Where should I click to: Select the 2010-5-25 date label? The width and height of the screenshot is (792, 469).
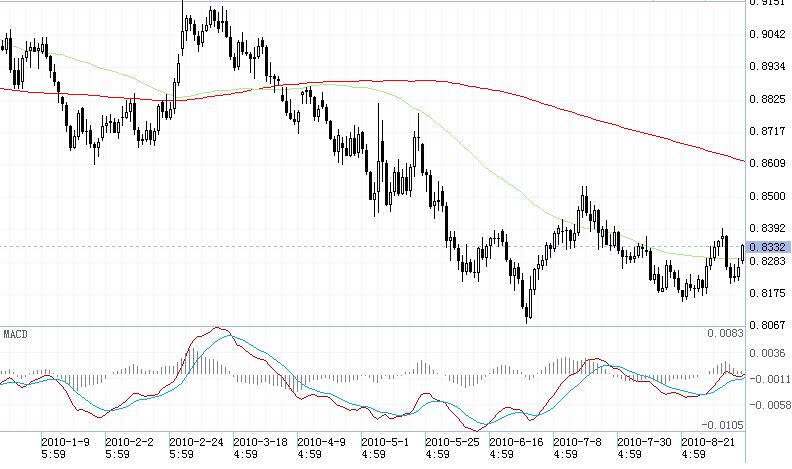(x=452, y=442)
